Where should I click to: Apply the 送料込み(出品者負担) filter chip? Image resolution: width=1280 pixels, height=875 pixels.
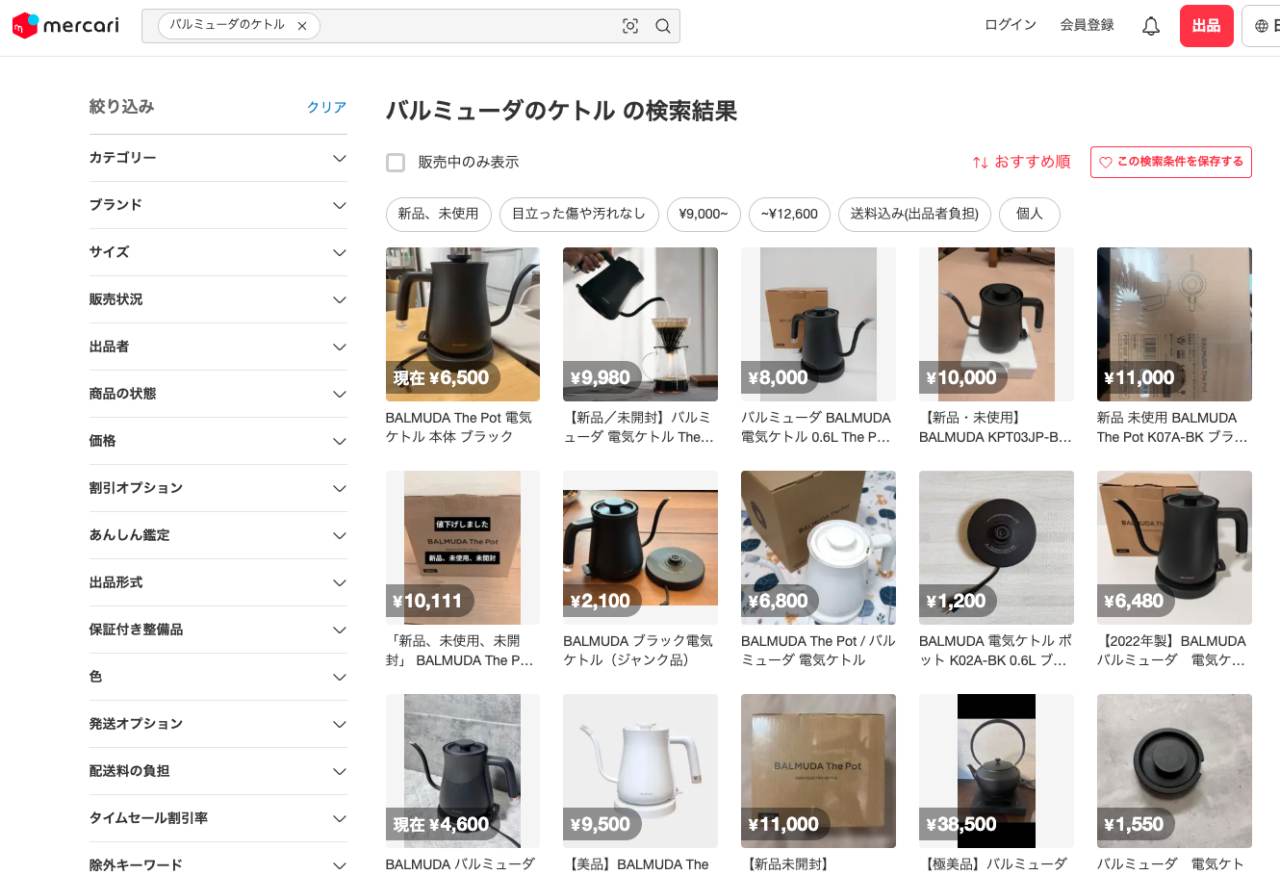914,214
